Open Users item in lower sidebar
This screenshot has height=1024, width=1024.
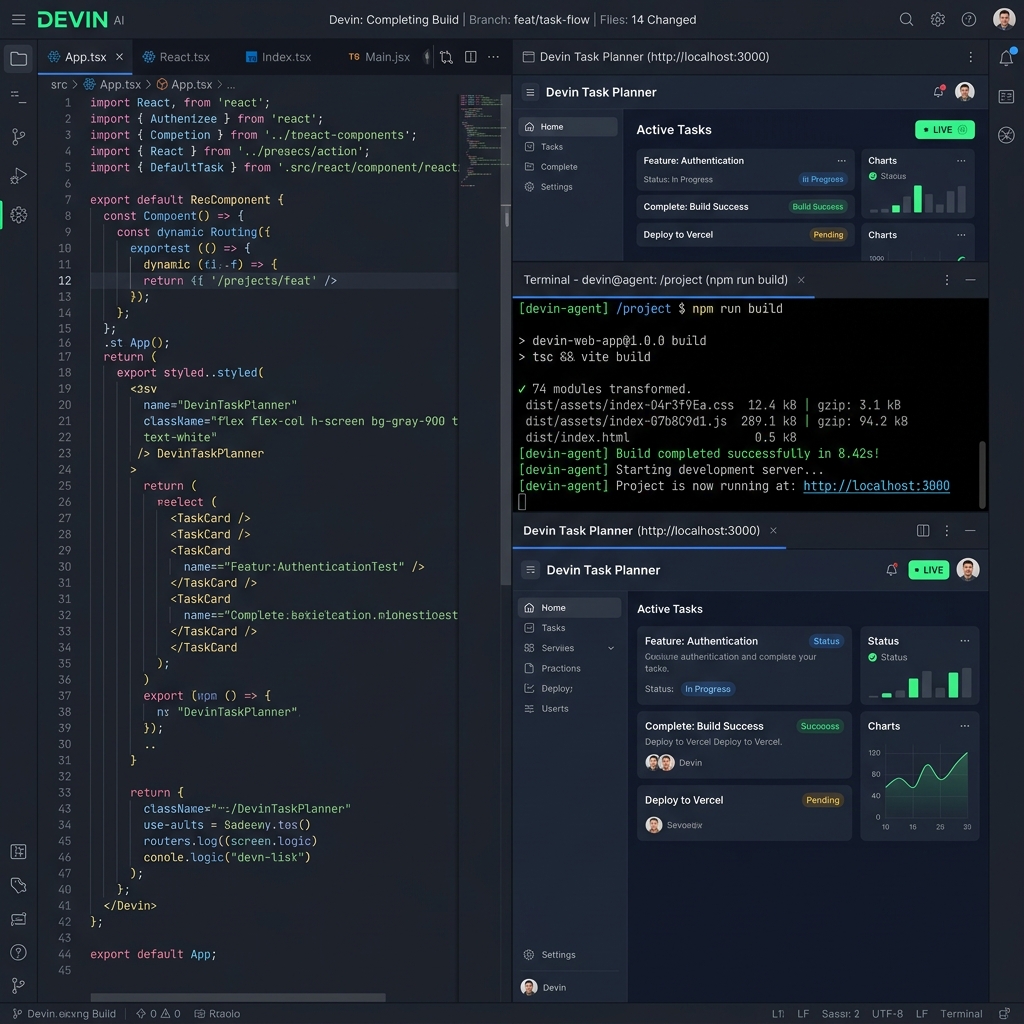click(569, 709)
